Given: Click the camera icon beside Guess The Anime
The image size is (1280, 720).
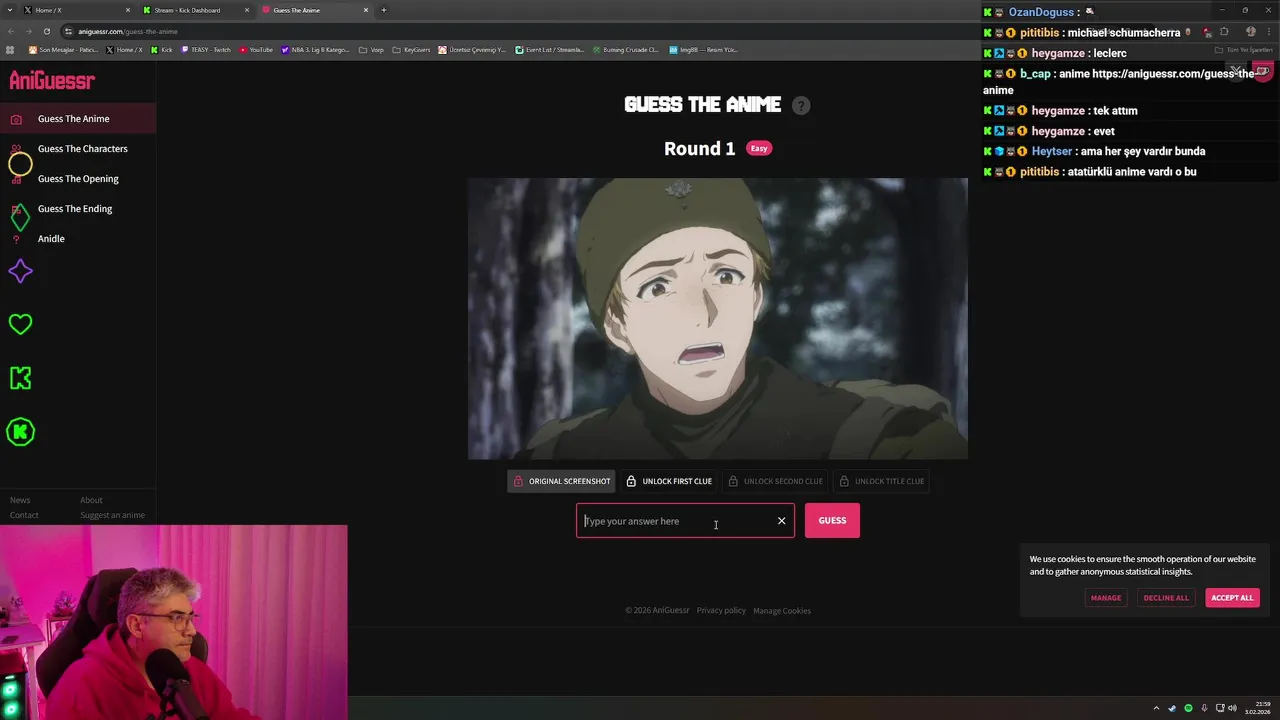Looking at the screenshot, I should tap(16, 119).
